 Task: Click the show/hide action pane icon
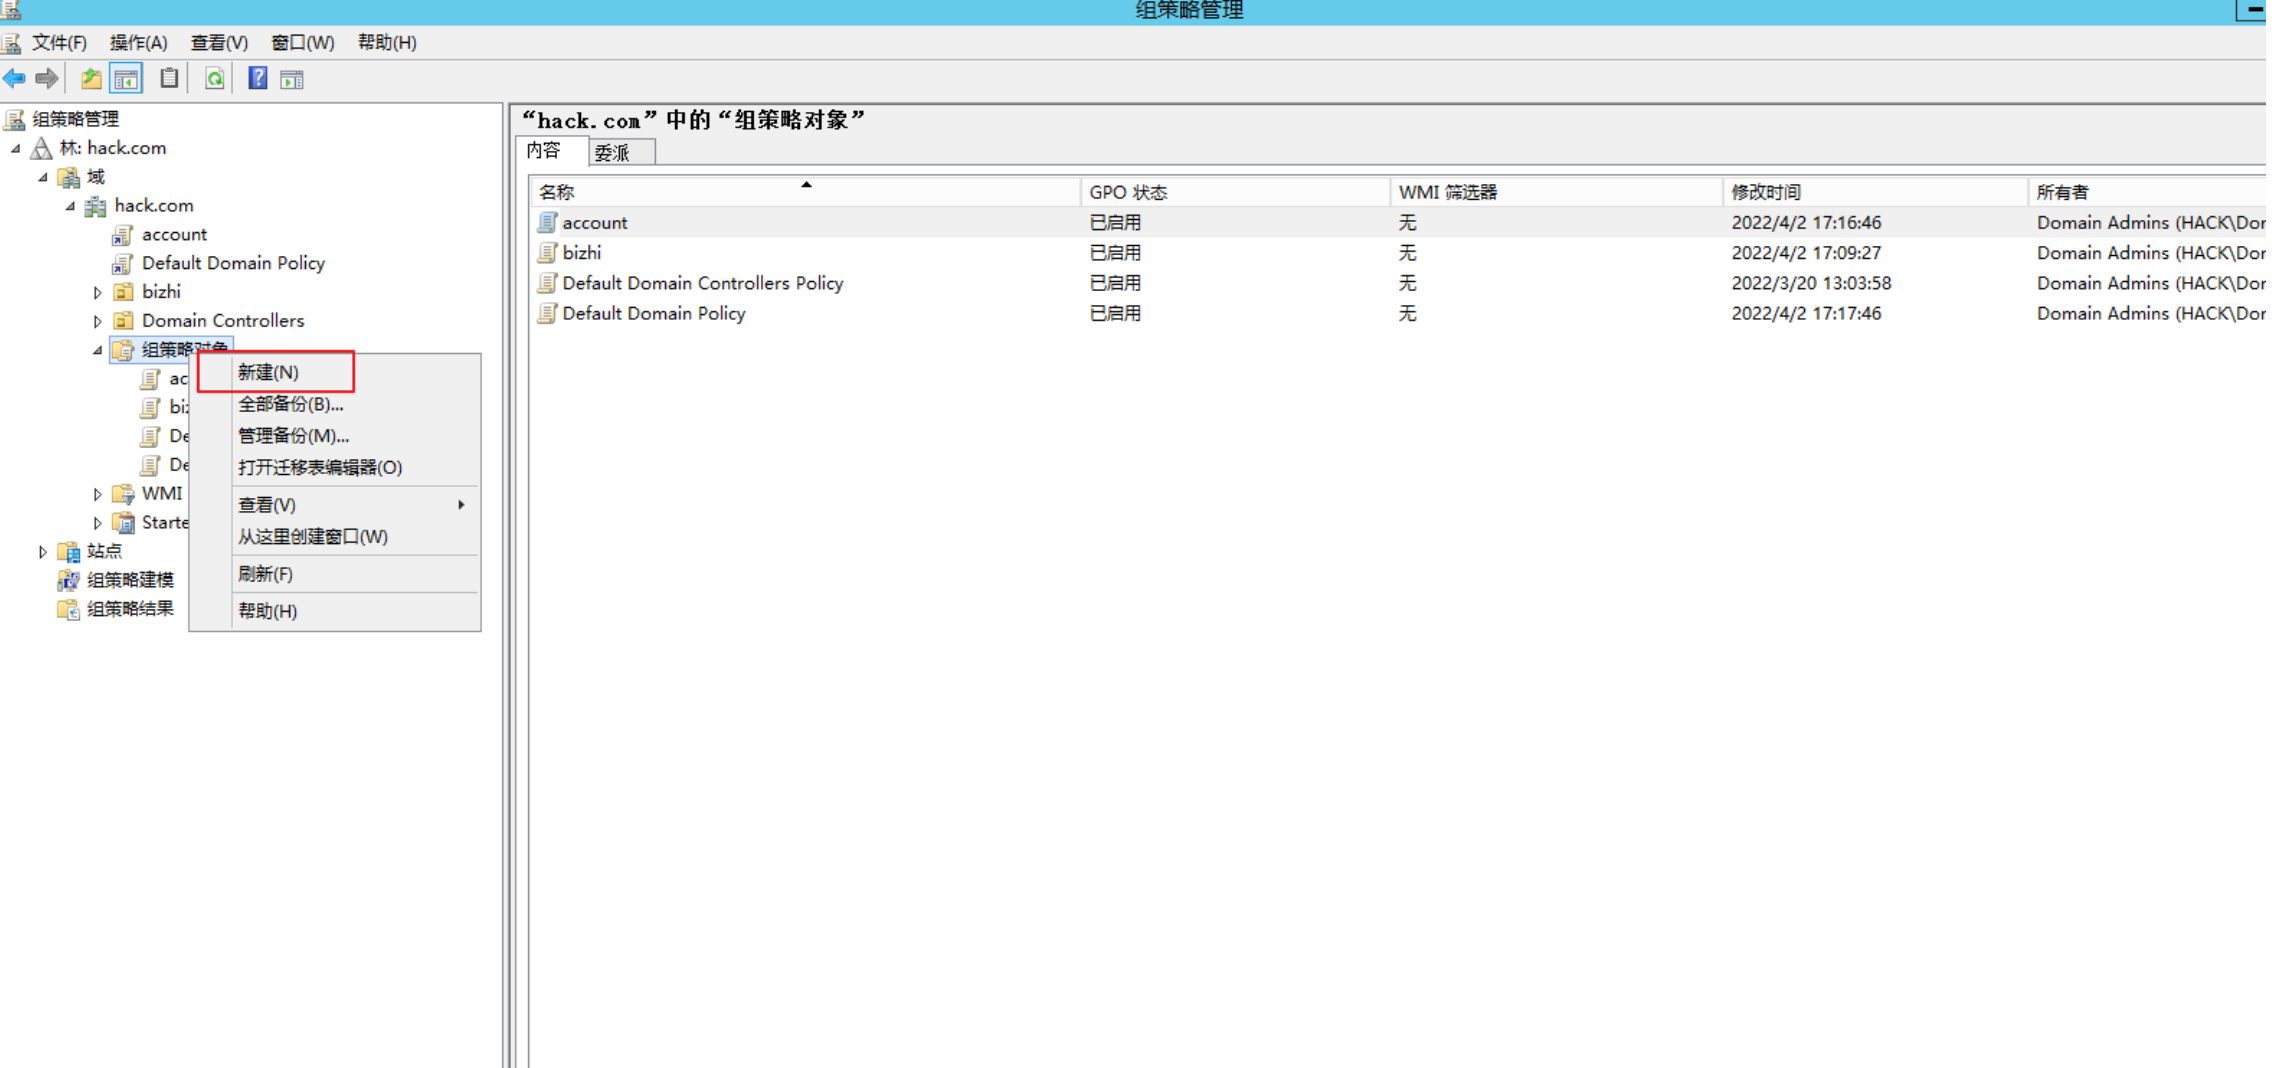[292, 79]
